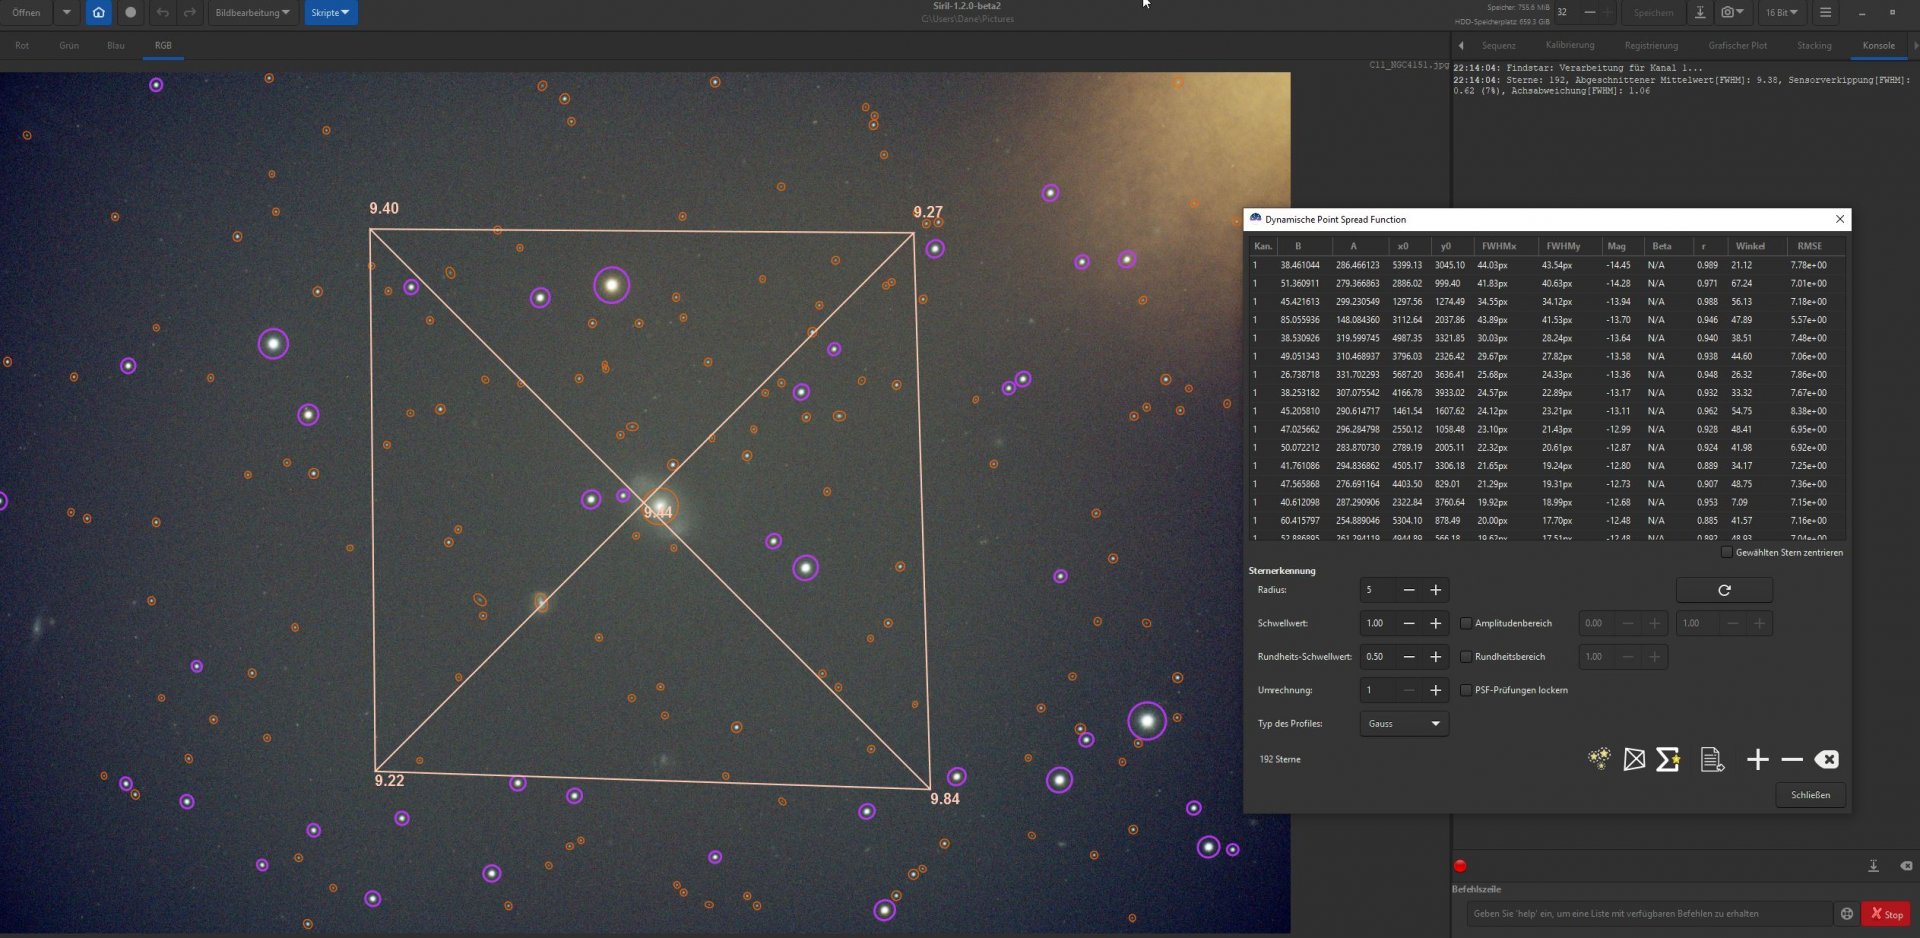Switch to the Rot channel tab
This screenshot has width=1920, height=938.
[22, 46]
